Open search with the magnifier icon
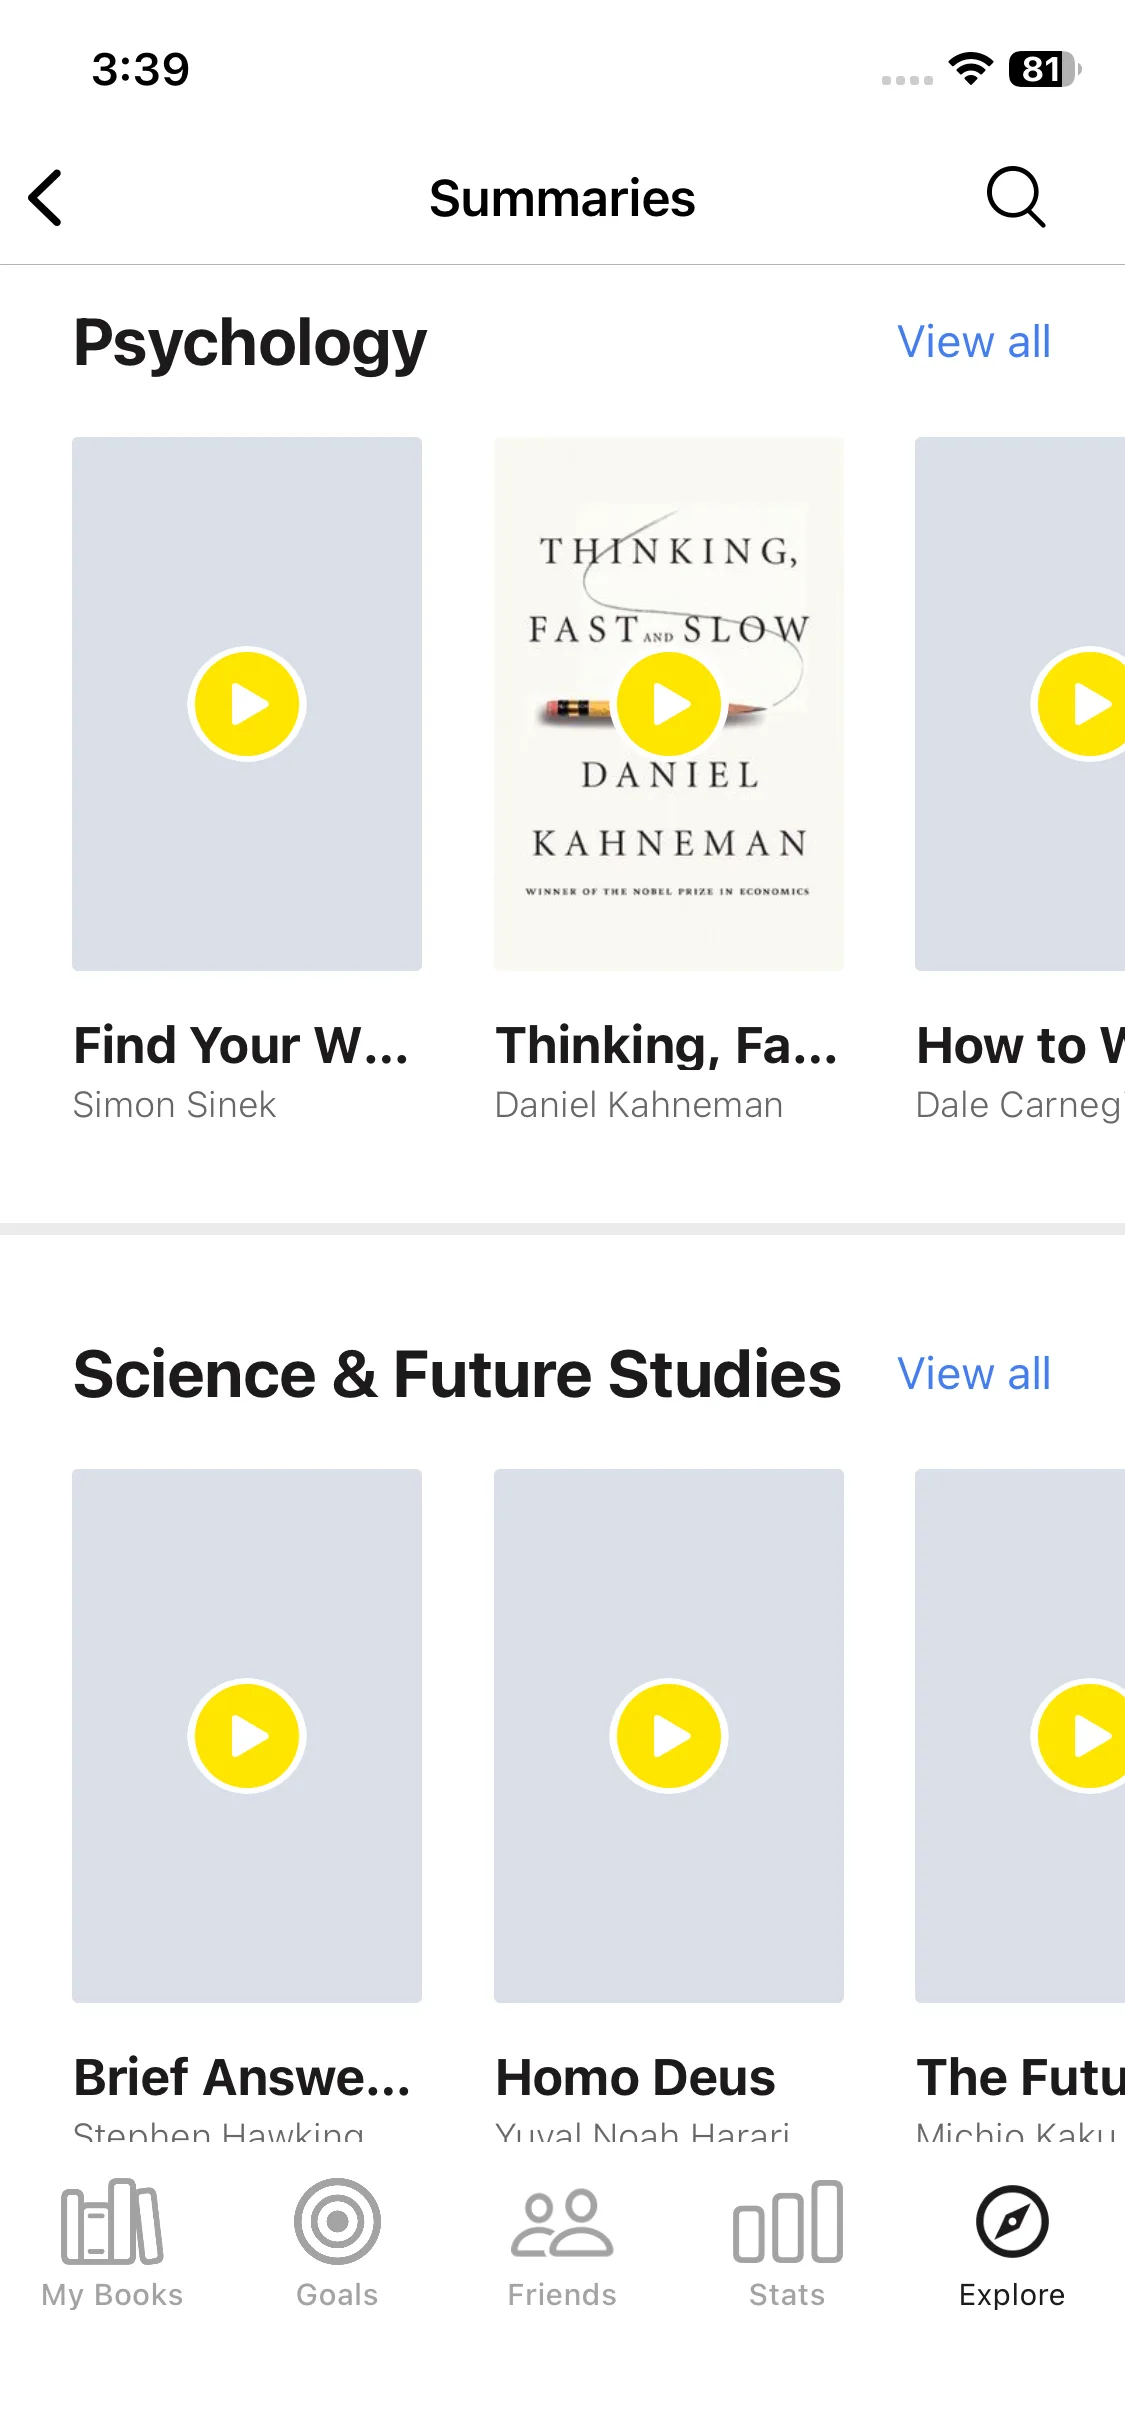 (1015, 197)
